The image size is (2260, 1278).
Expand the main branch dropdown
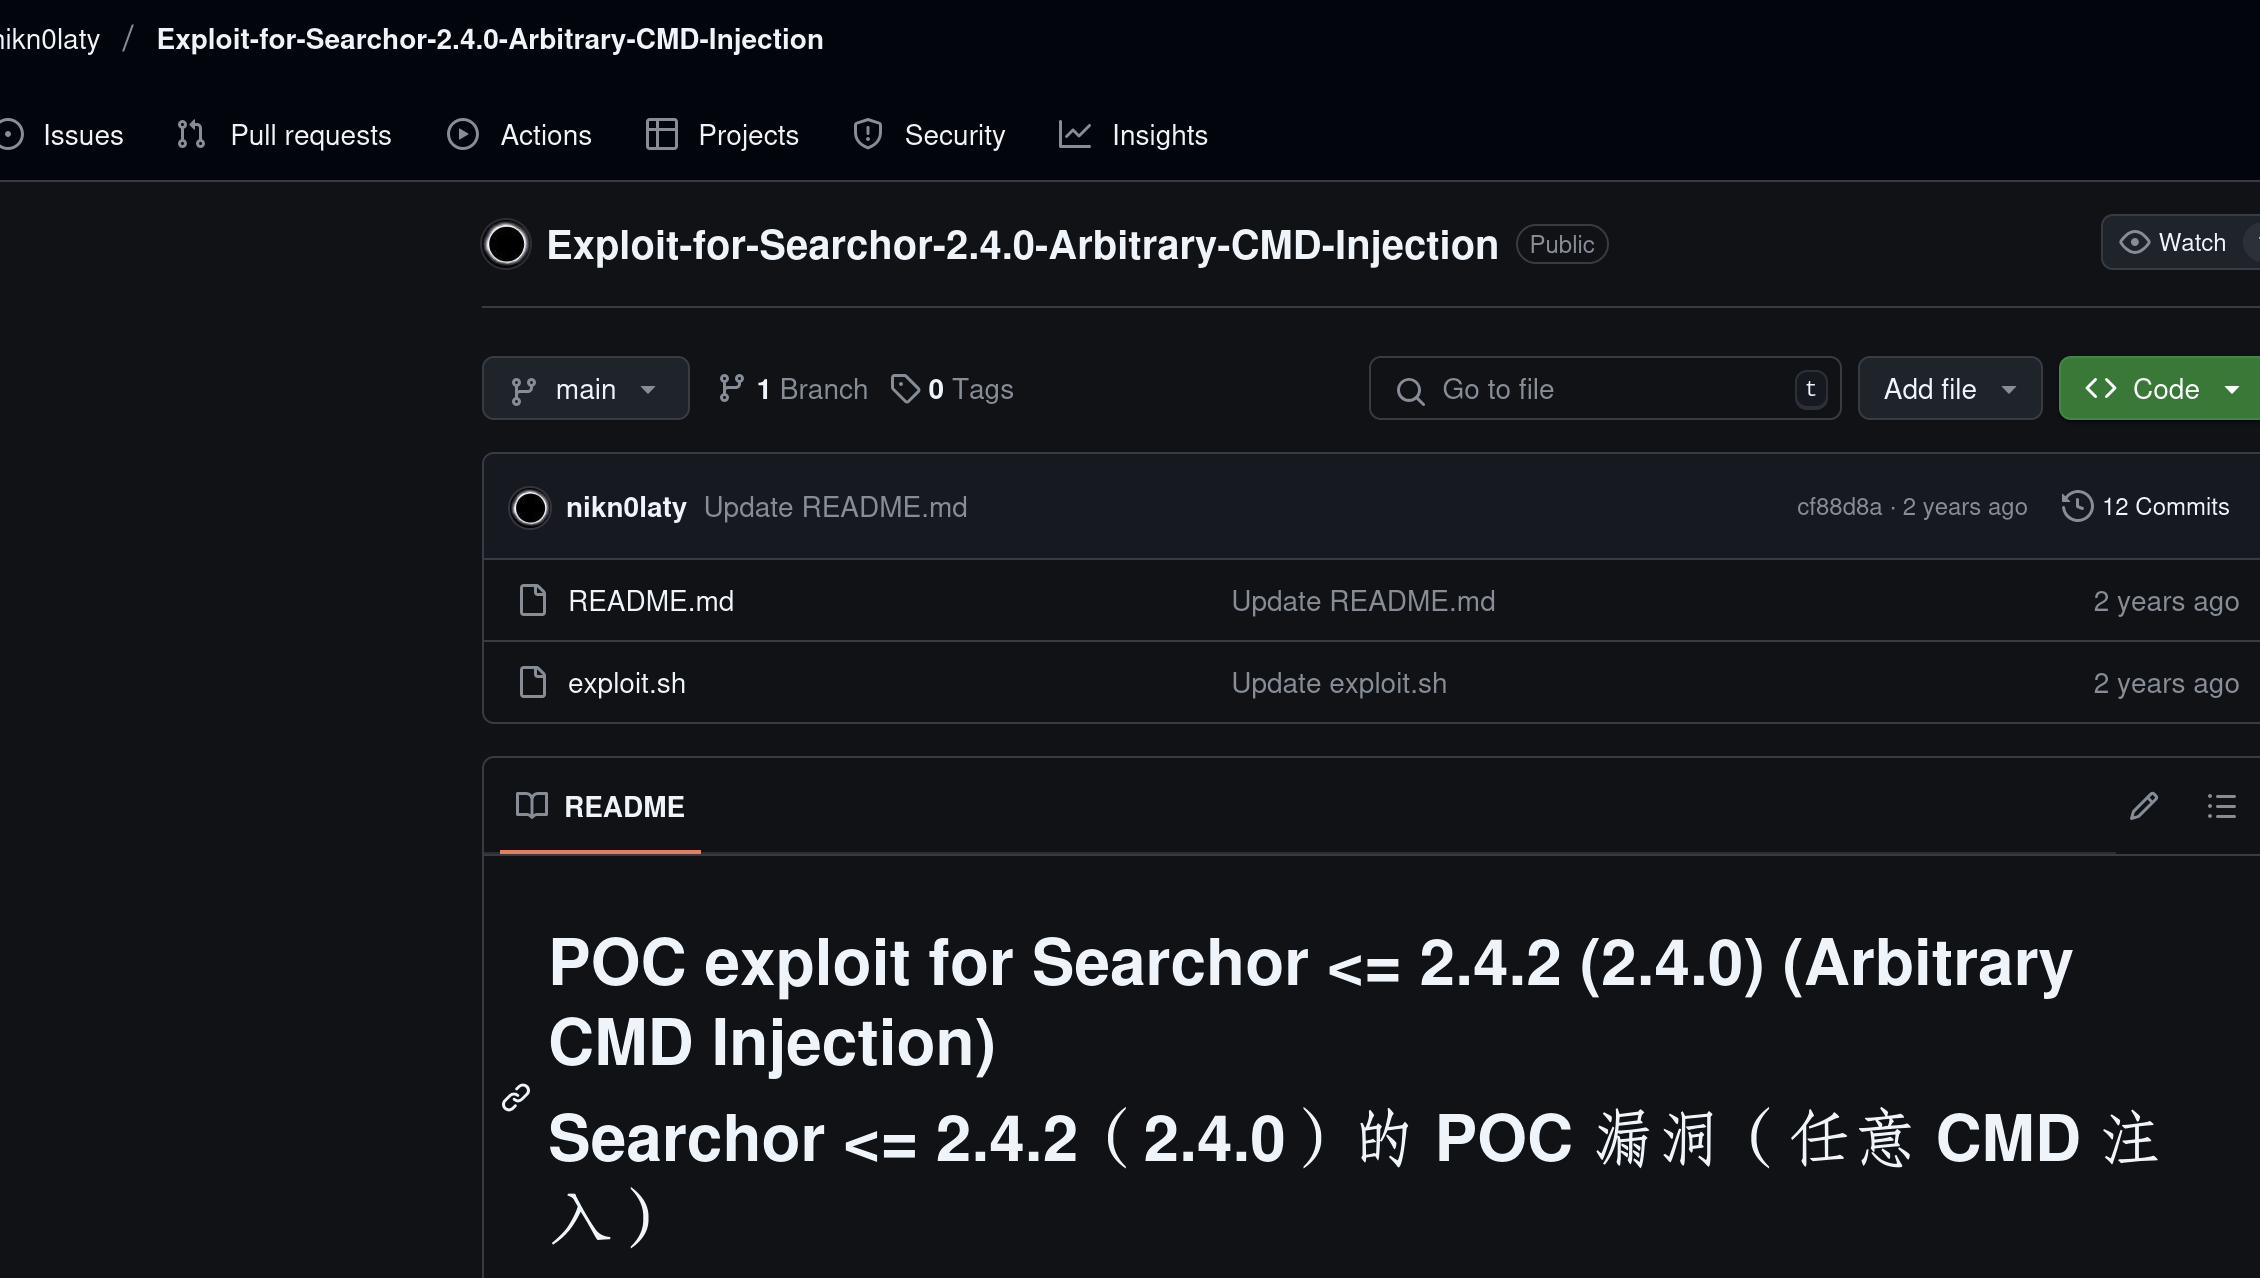coord(585,388)
